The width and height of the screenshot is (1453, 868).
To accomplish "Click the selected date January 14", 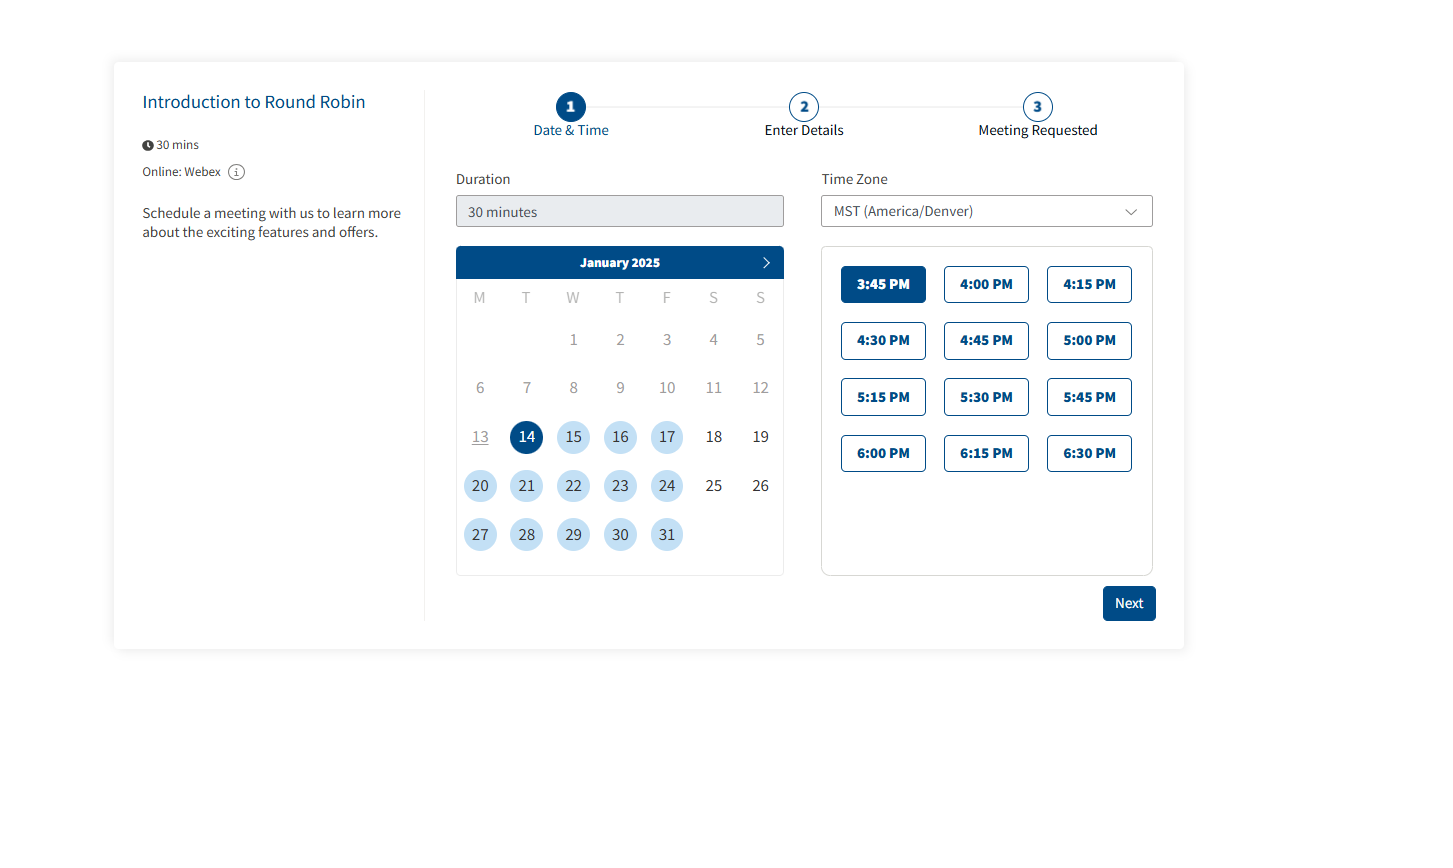I will (x=526, y=437).
